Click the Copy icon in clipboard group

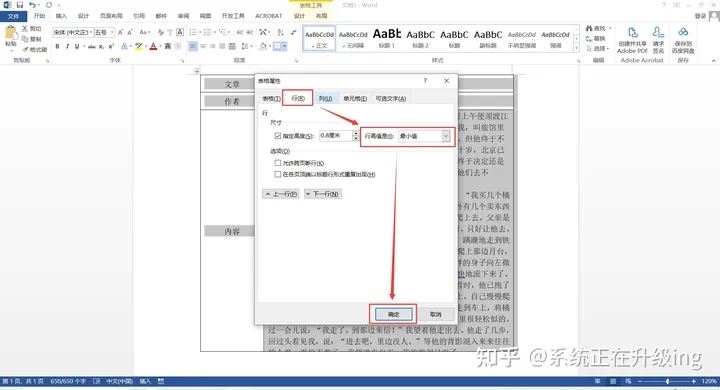[x=25, y=39]
